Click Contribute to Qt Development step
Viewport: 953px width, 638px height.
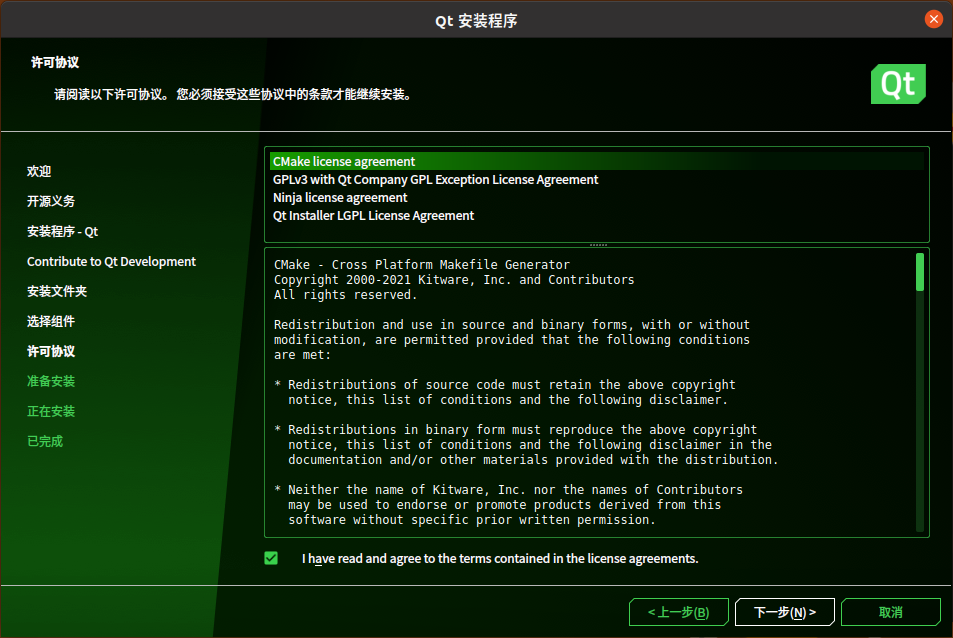[x=111, y=261]
